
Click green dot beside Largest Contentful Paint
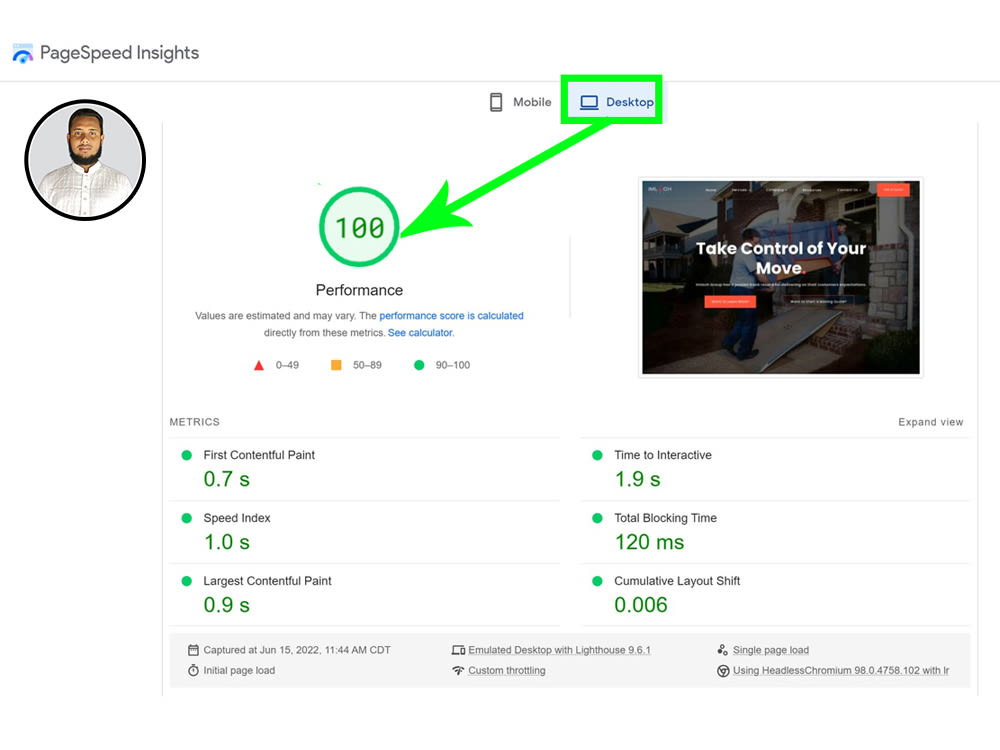187,581
